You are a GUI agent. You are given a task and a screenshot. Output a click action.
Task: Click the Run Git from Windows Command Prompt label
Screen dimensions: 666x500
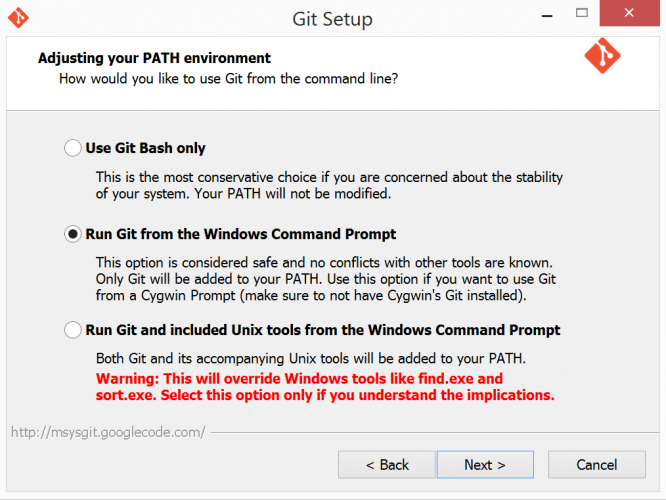tap(241, 234)
